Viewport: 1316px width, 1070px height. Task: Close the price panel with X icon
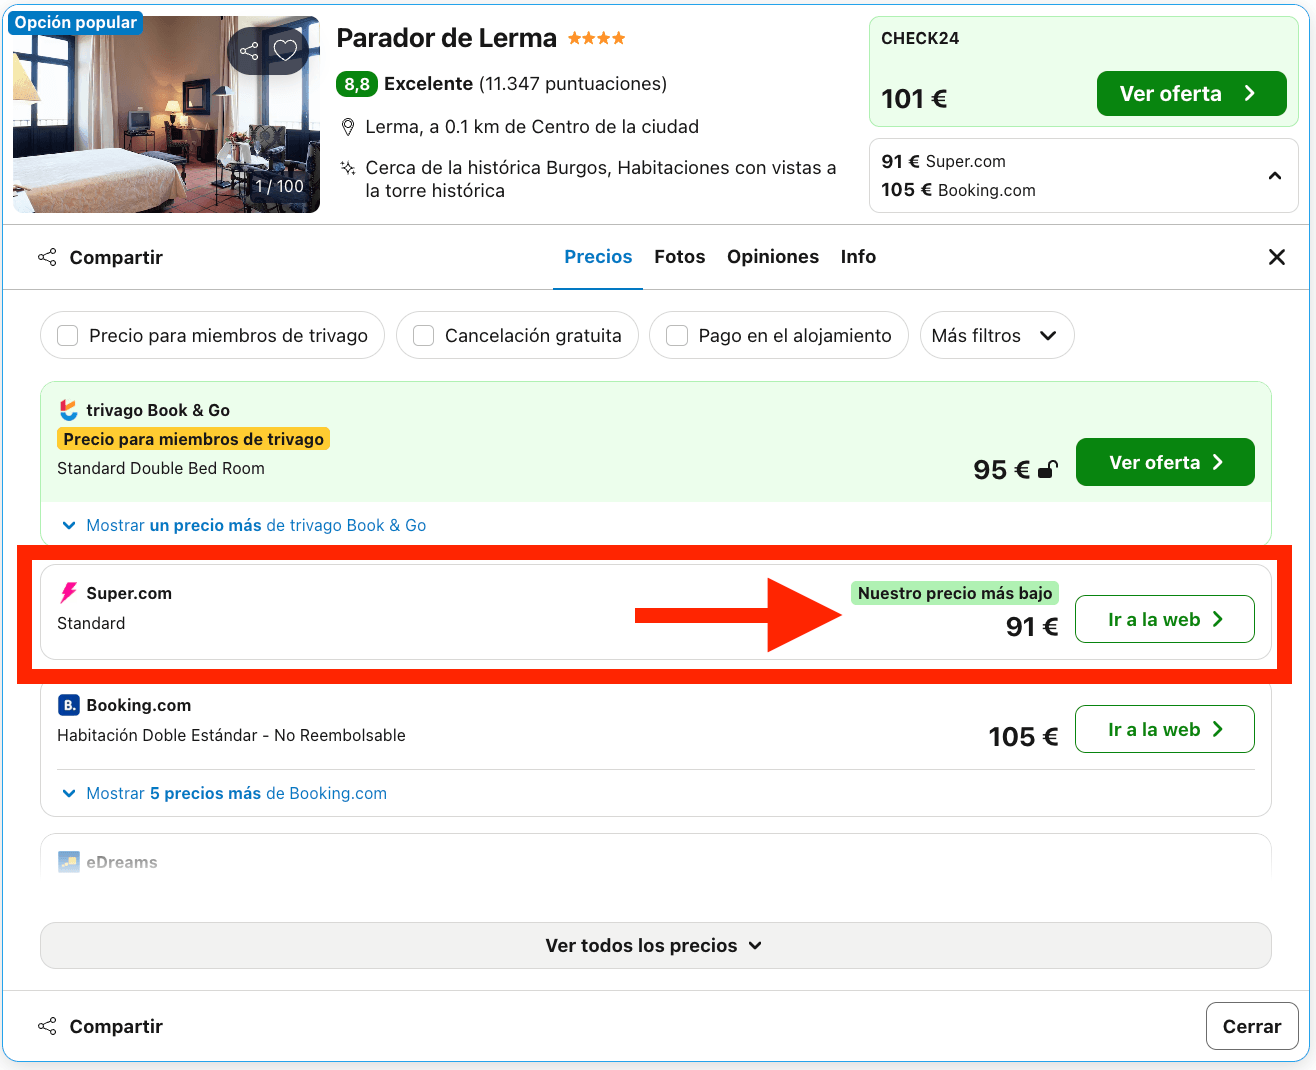1277,257
